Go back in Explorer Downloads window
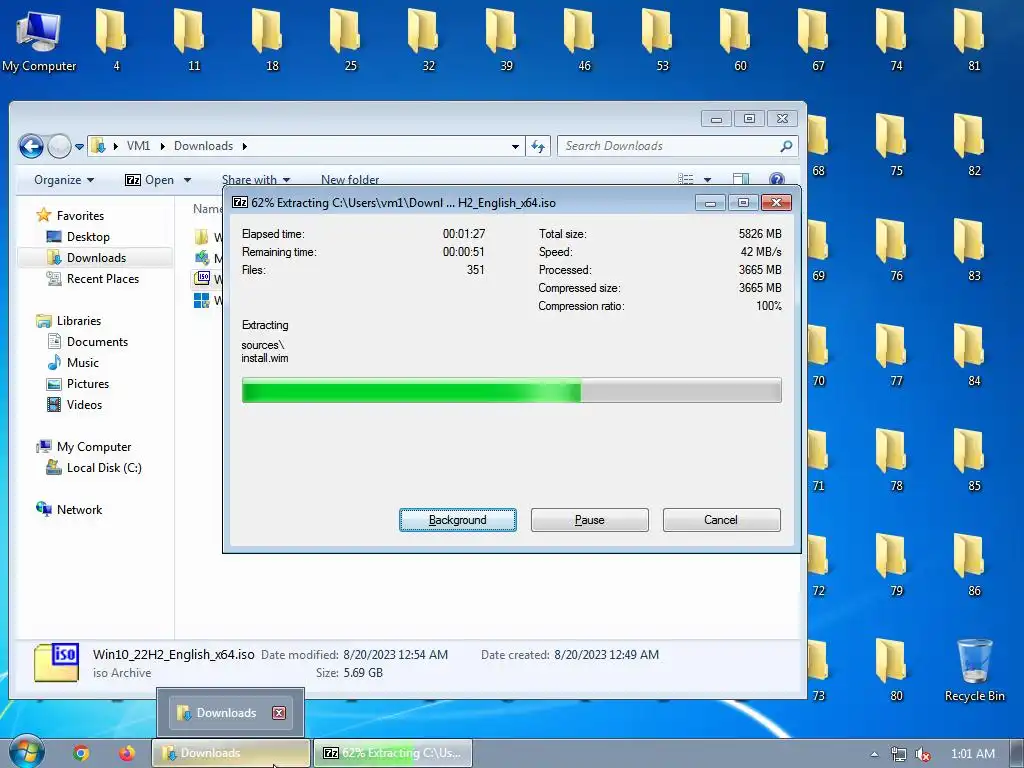 point(31,146)
